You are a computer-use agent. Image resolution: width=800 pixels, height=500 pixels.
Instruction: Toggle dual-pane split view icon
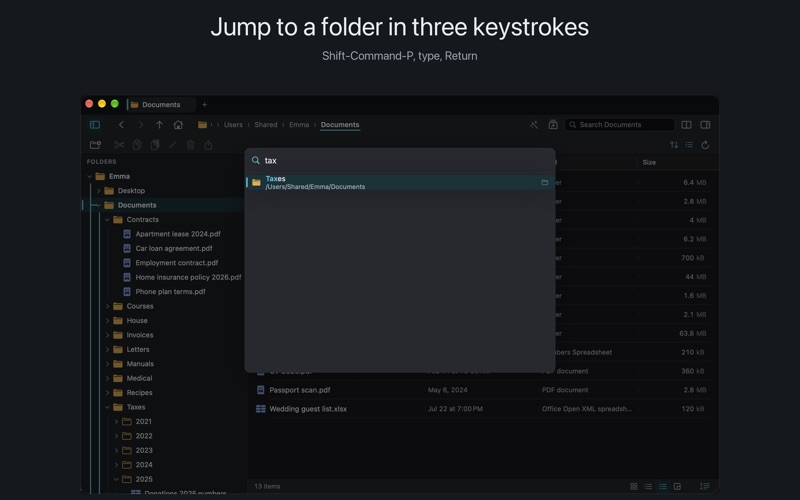click(686, 124)
